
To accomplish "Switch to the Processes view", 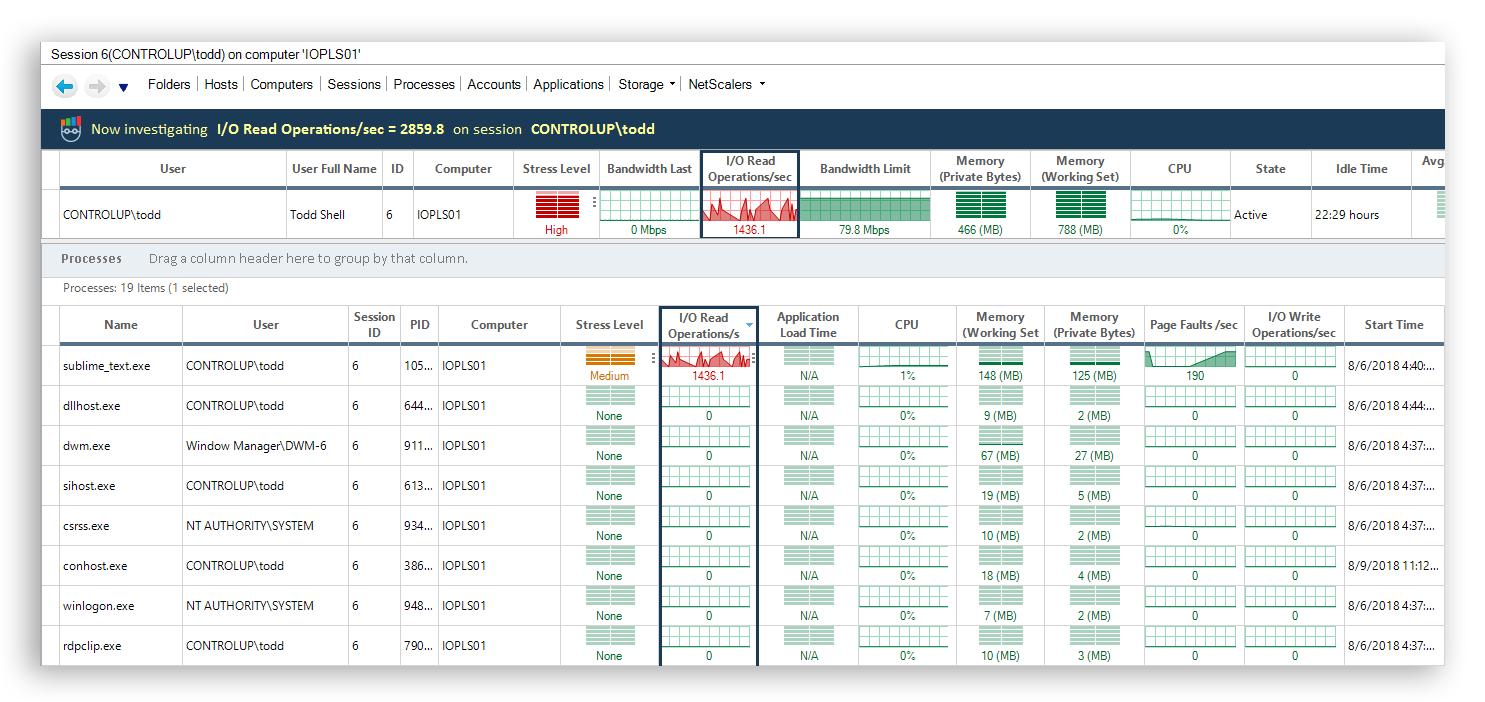I will click(x=424, y=85).
